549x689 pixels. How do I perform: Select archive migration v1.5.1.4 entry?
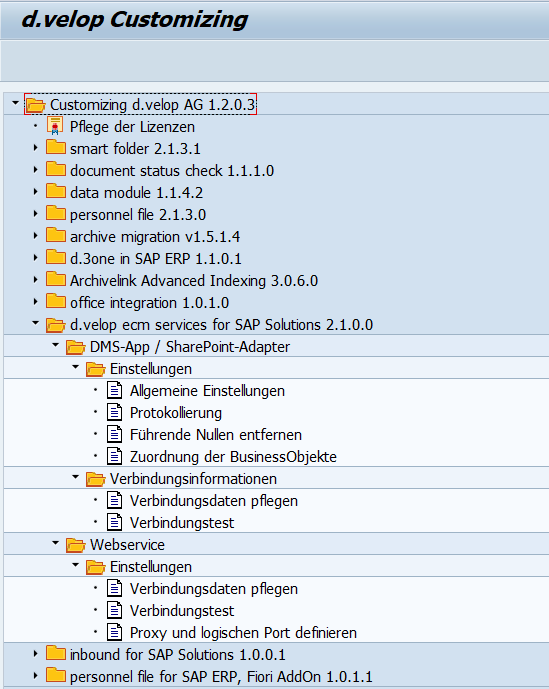point(155,237)
